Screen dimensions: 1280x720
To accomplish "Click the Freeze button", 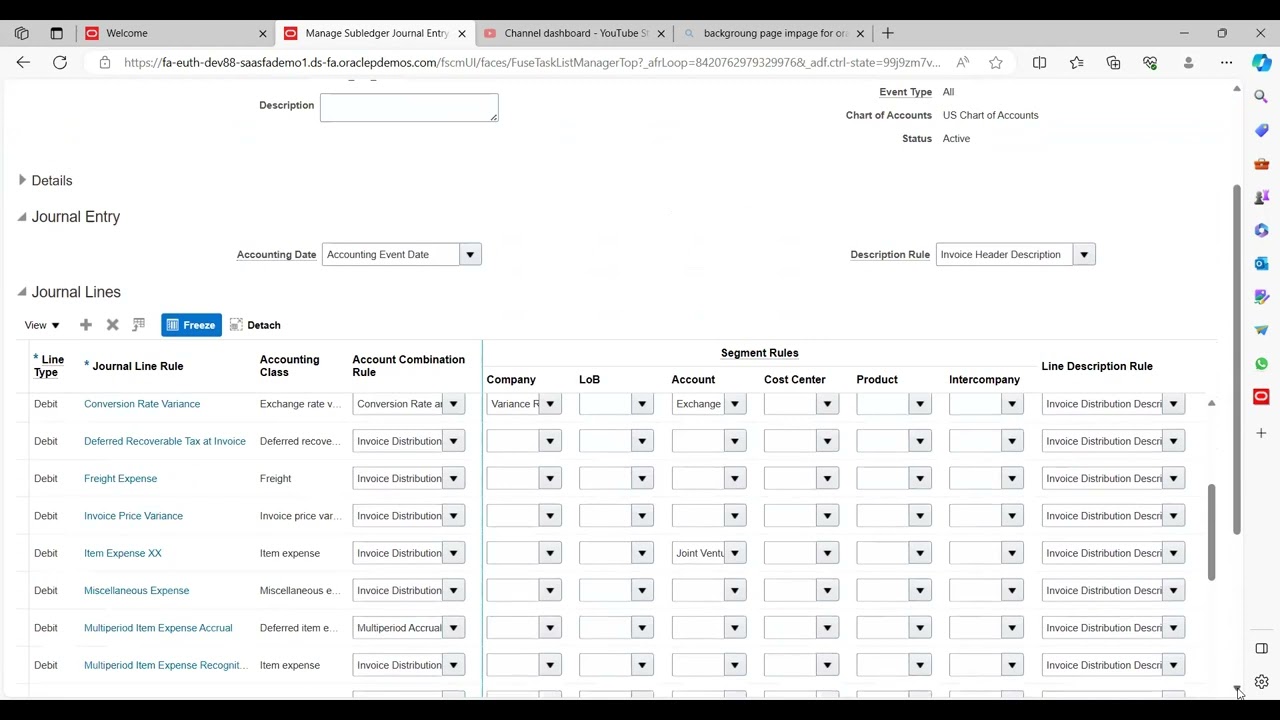I will point(191,325).
